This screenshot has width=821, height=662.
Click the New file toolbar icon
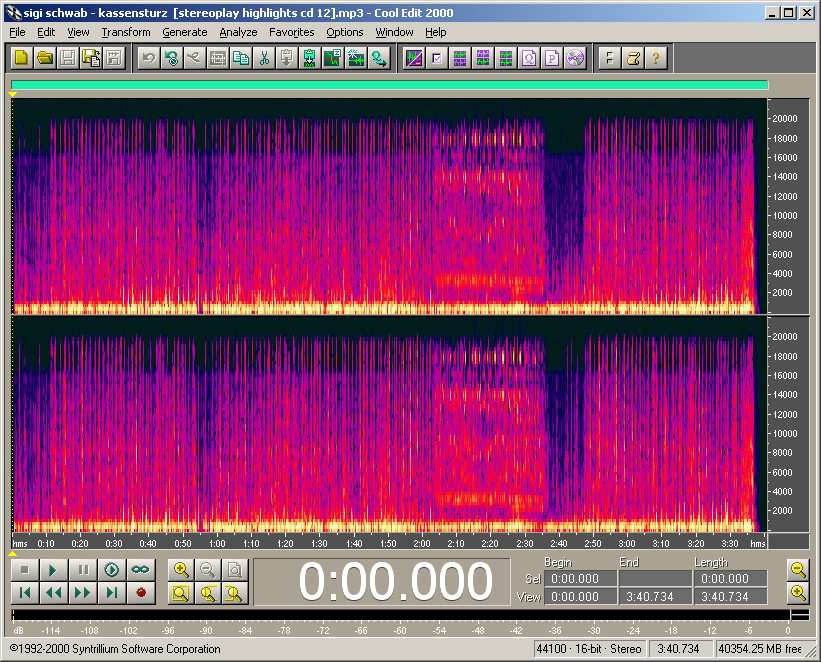21,58
